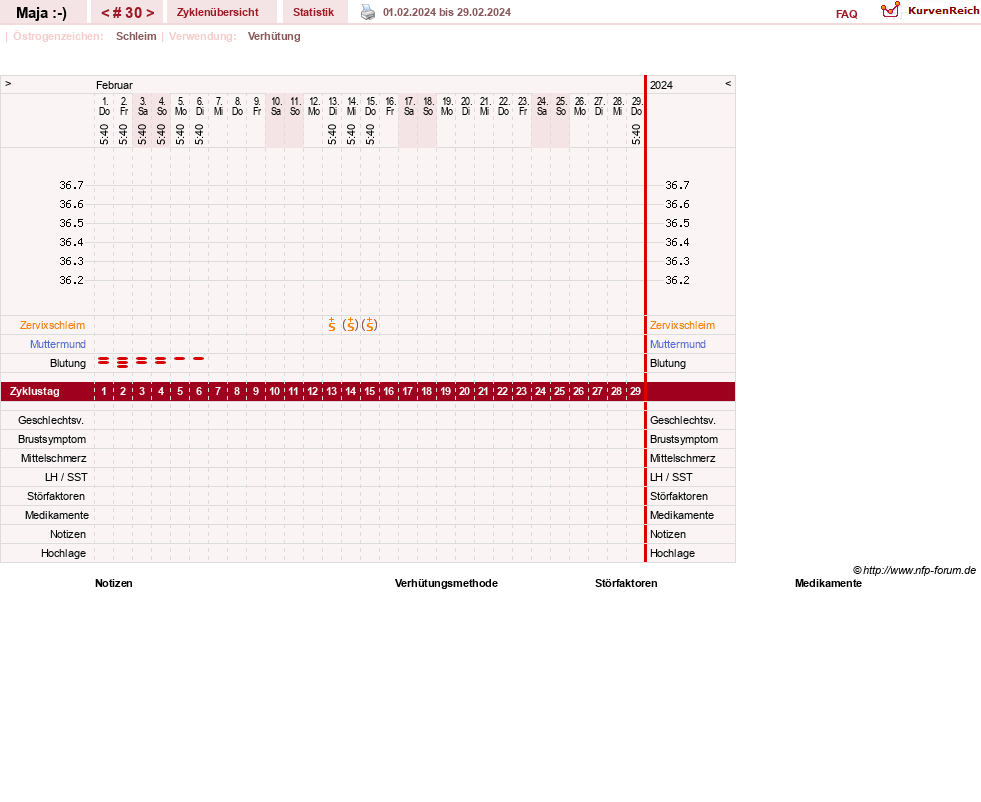Click the left Muttermund row label
The width and height of the screenshot is (981, 802).
[x=58, y=344]
